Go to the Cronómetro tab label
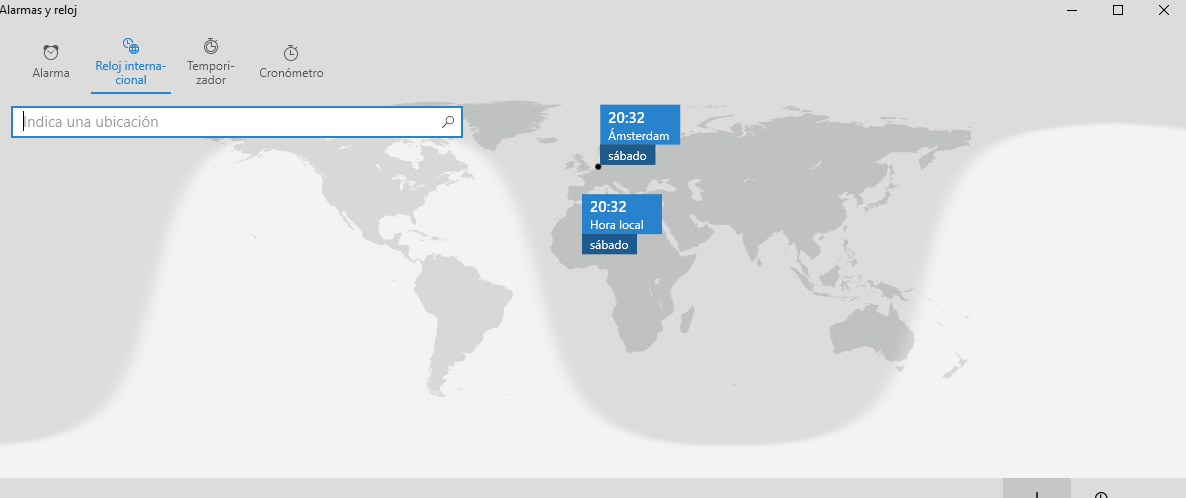This screenshot has width=1186, height=498. (291, 73)
